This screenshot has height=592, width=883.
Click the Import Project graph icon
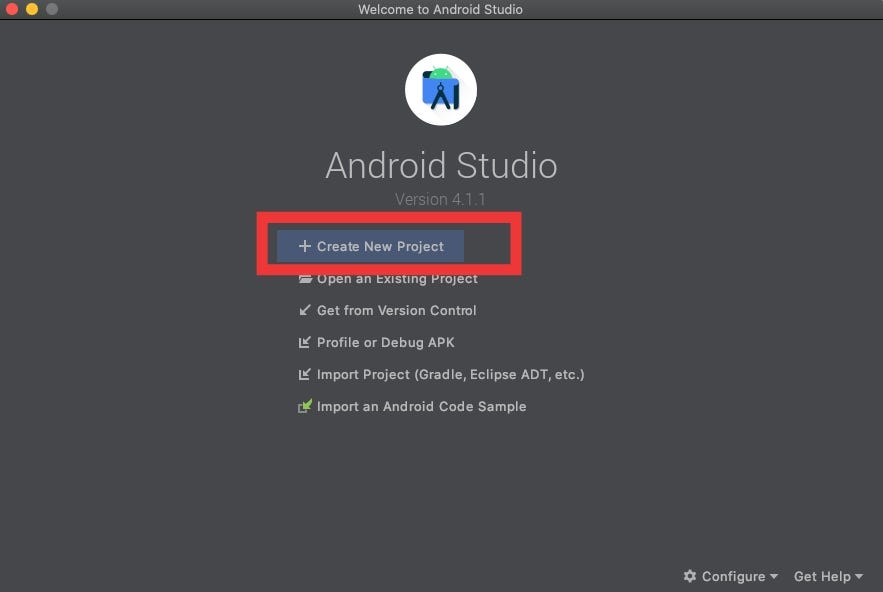click(x=305, y=374)
